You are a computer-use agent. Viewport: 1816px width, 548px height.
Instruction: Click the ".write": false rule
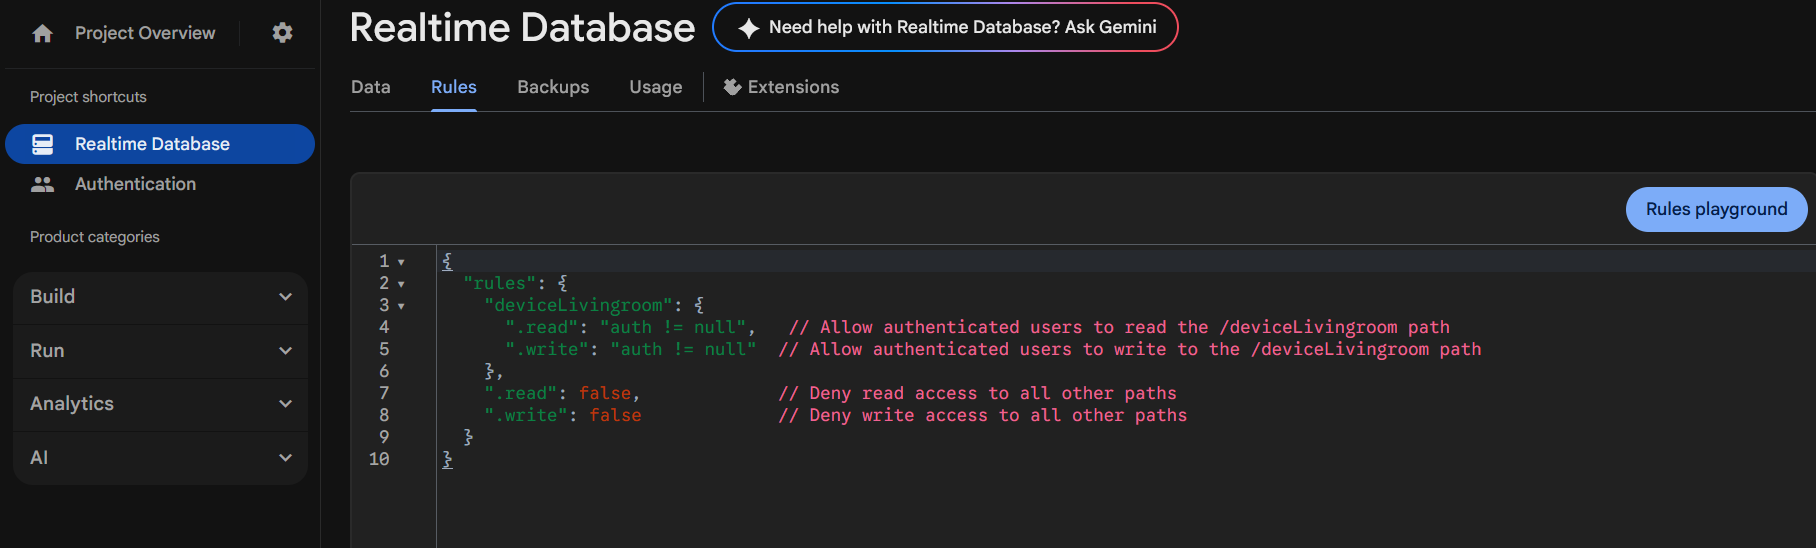[563, 415]
